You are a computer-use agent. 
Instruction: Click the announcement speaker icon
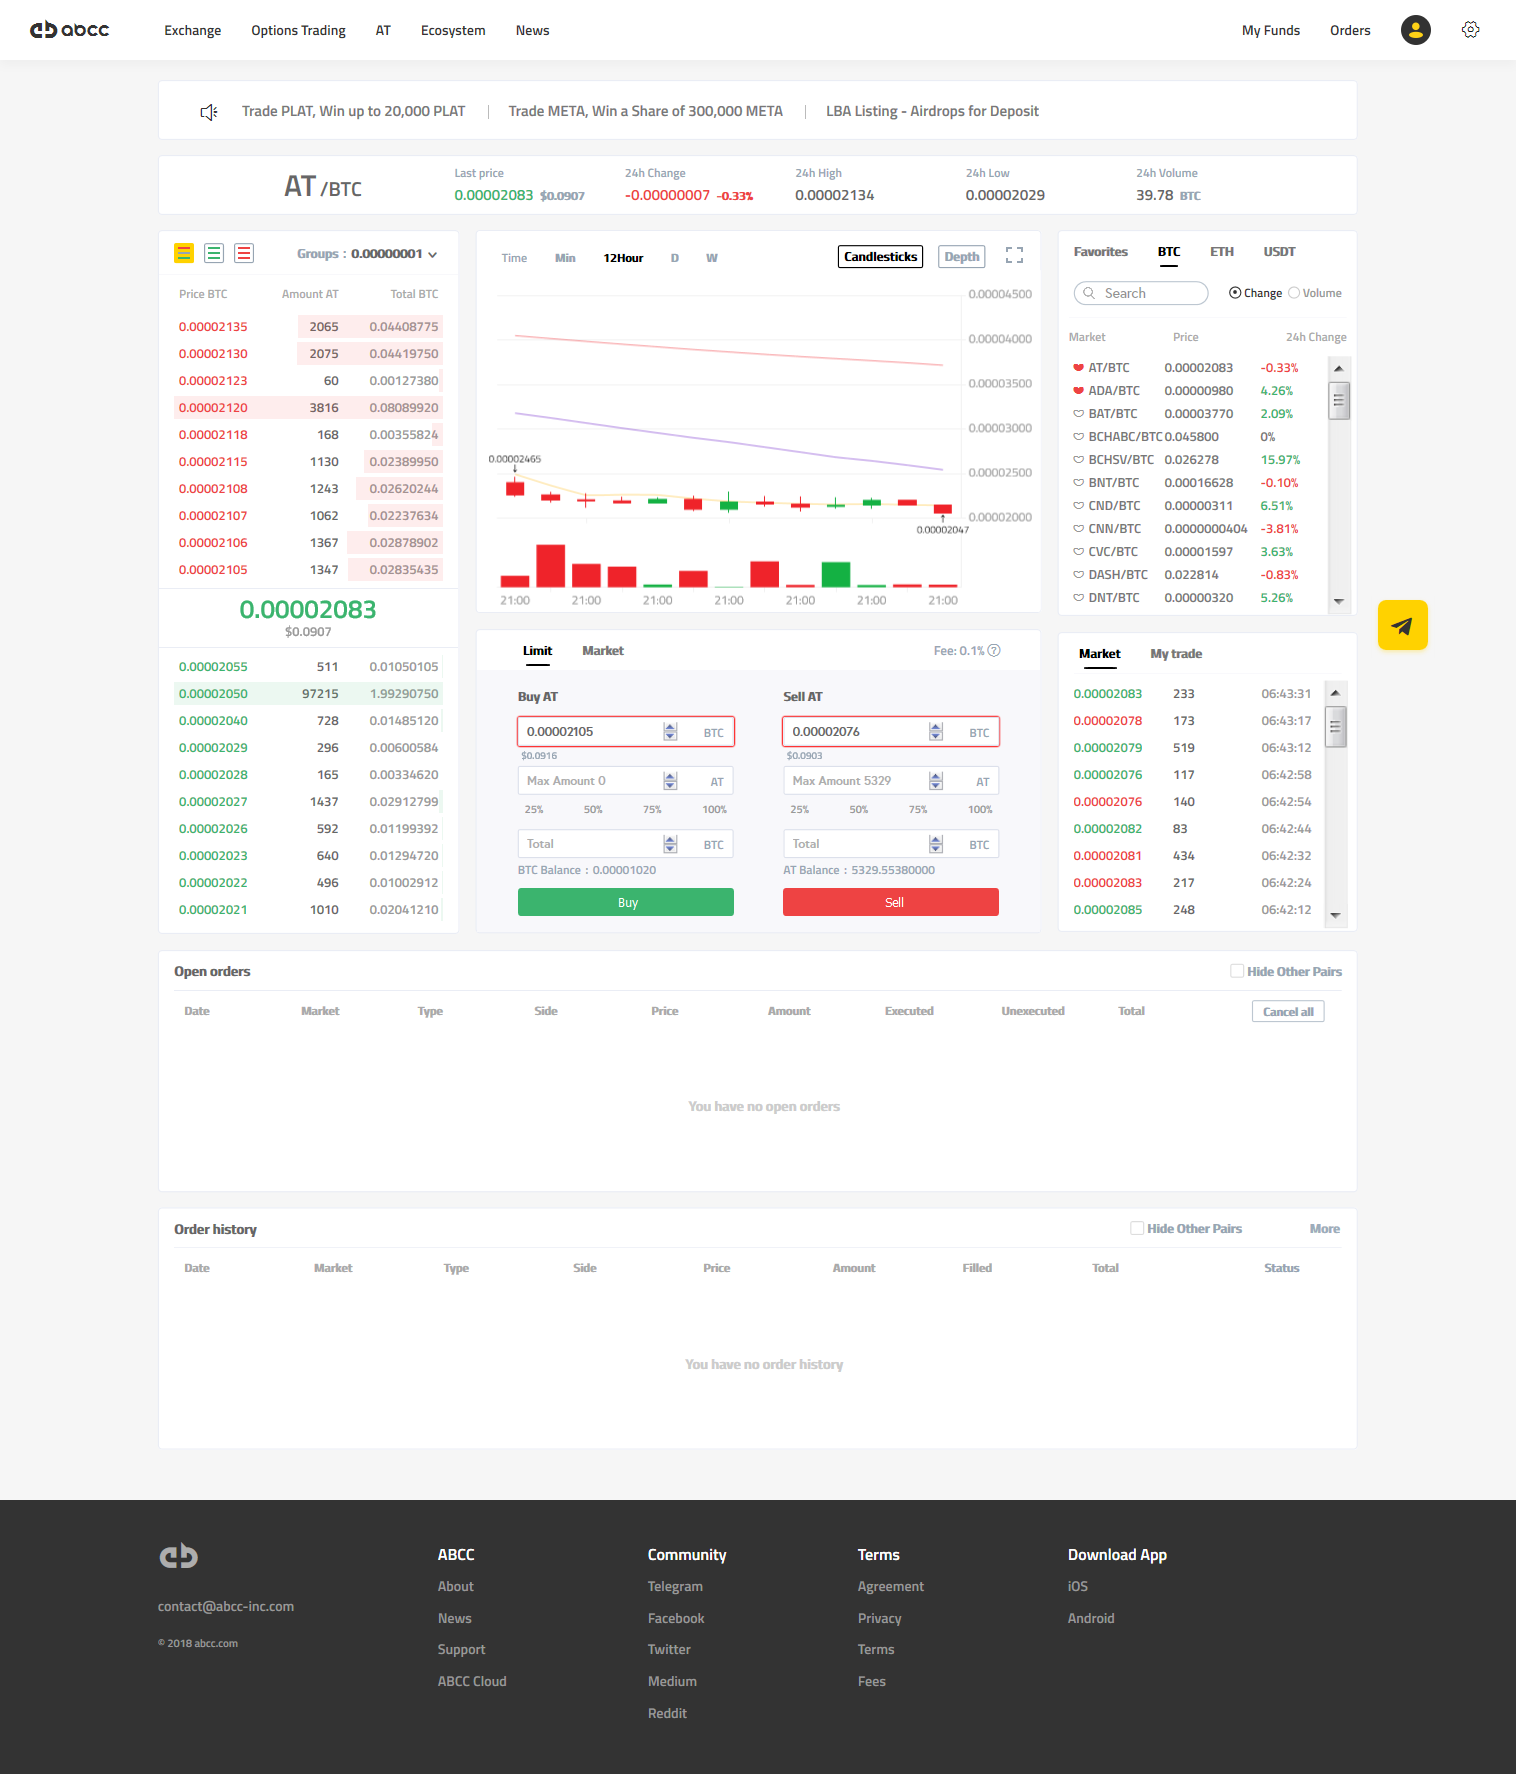coord(209,112)
